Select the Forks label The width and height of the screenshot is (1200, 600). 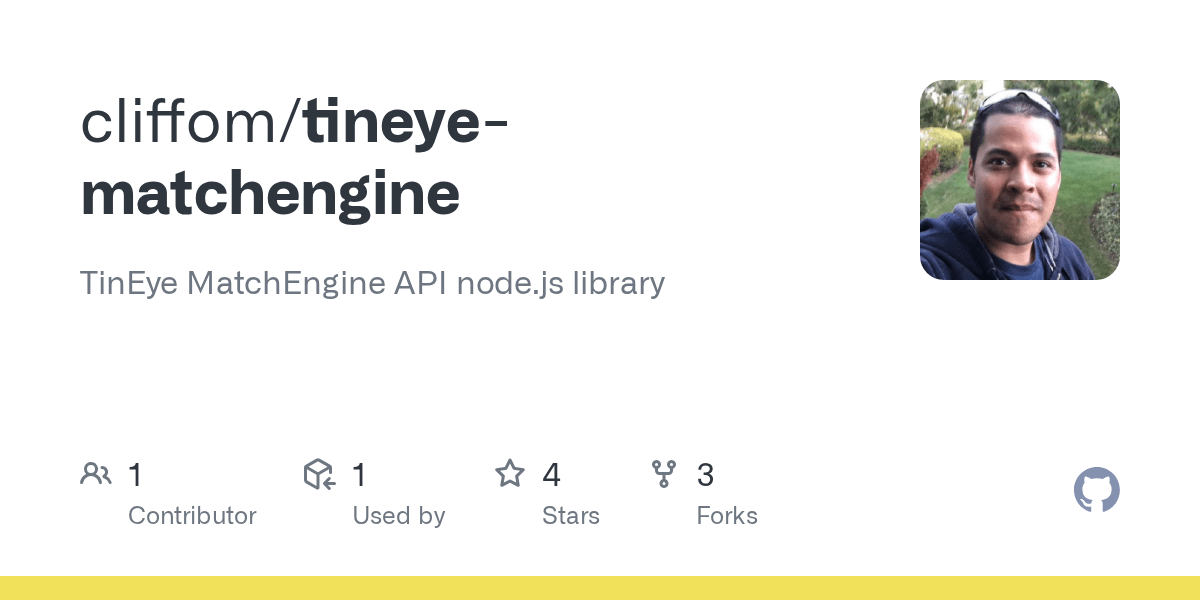[727, 516]
